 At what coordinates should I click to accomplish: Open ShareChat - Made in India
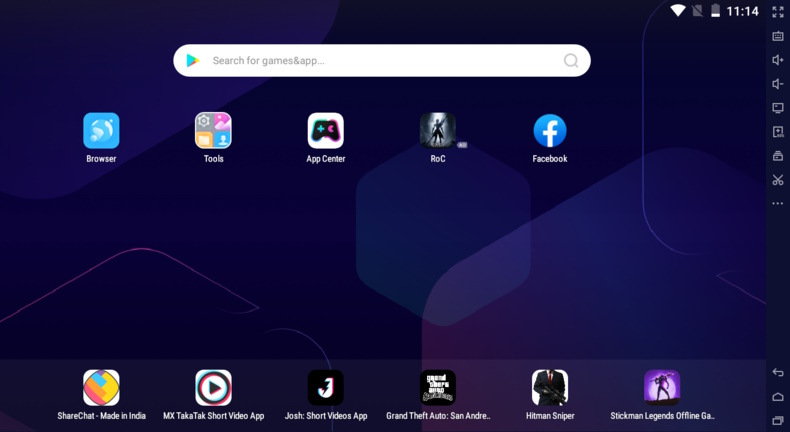pos(101,388)
